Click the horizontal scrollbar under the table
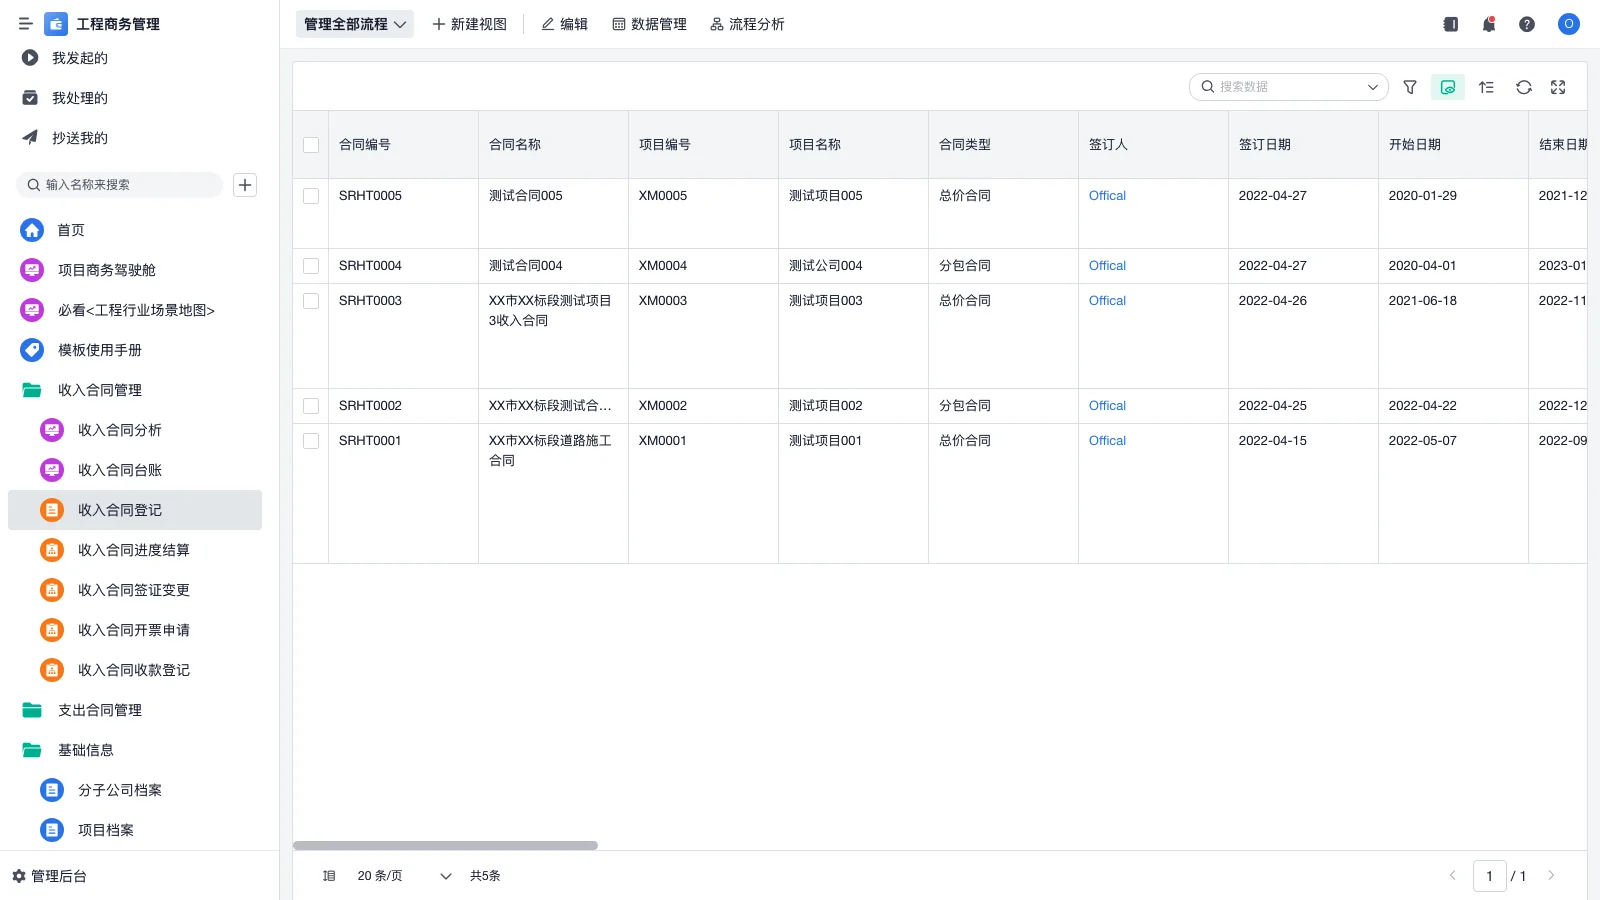The height and width of the screenshot is (900, 1600). point(445,846)
